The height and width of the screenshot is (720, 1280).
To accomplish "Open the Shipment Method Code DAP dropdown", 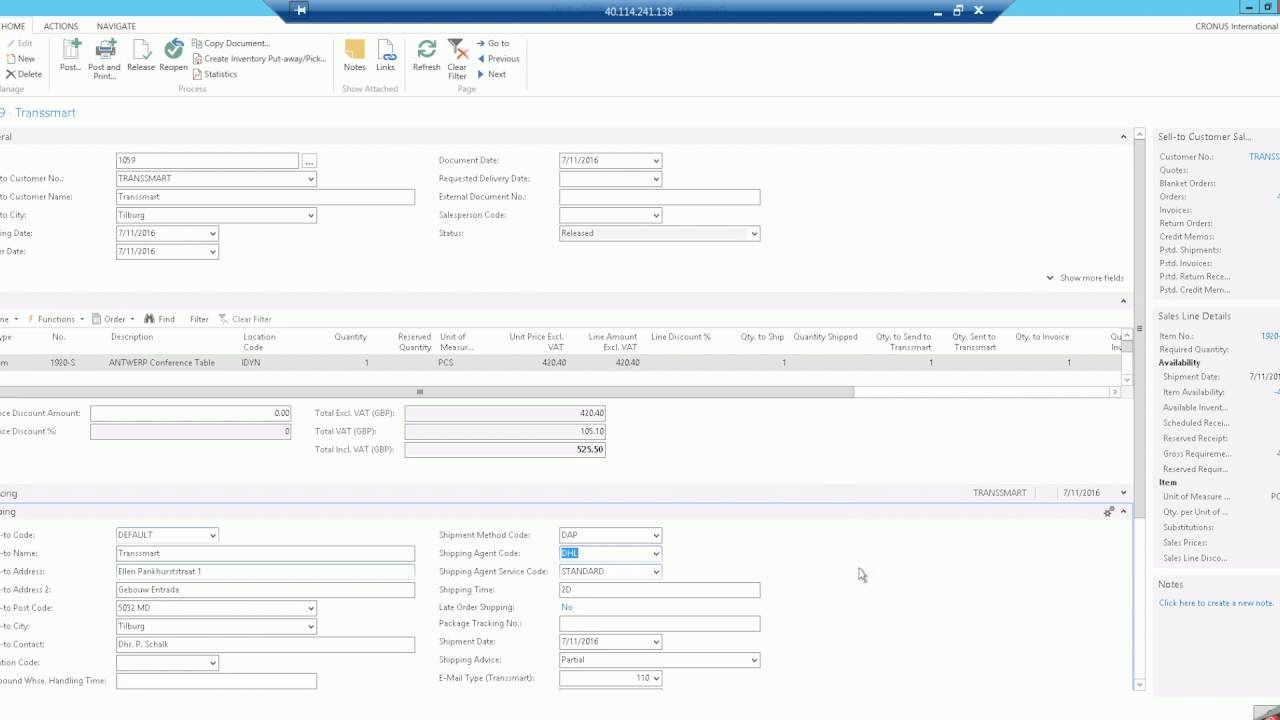I will (x=656, y=535).
